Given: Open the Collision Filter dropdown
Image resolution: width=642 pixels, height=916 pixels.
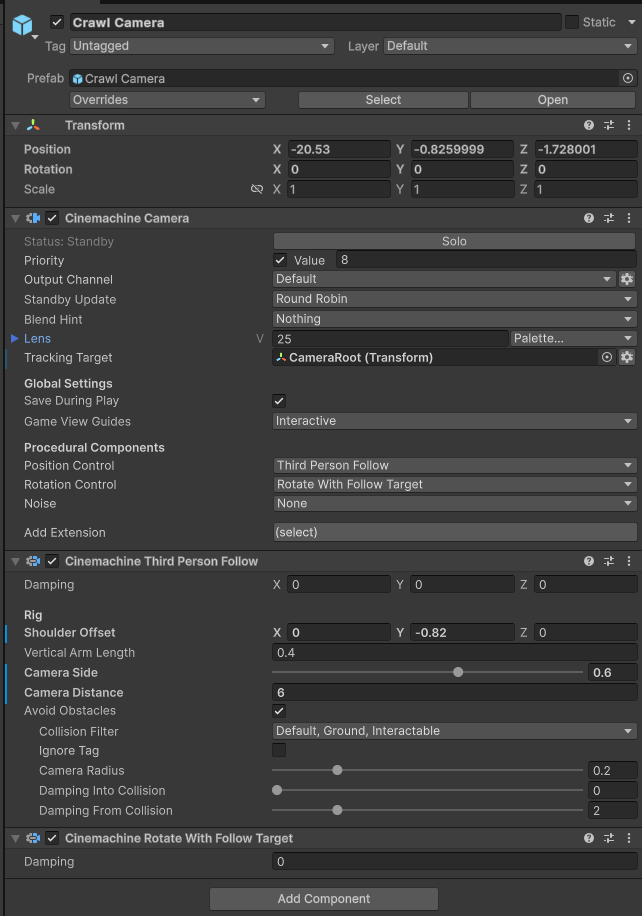Looking at the screenshot, I should coord(455,731).
